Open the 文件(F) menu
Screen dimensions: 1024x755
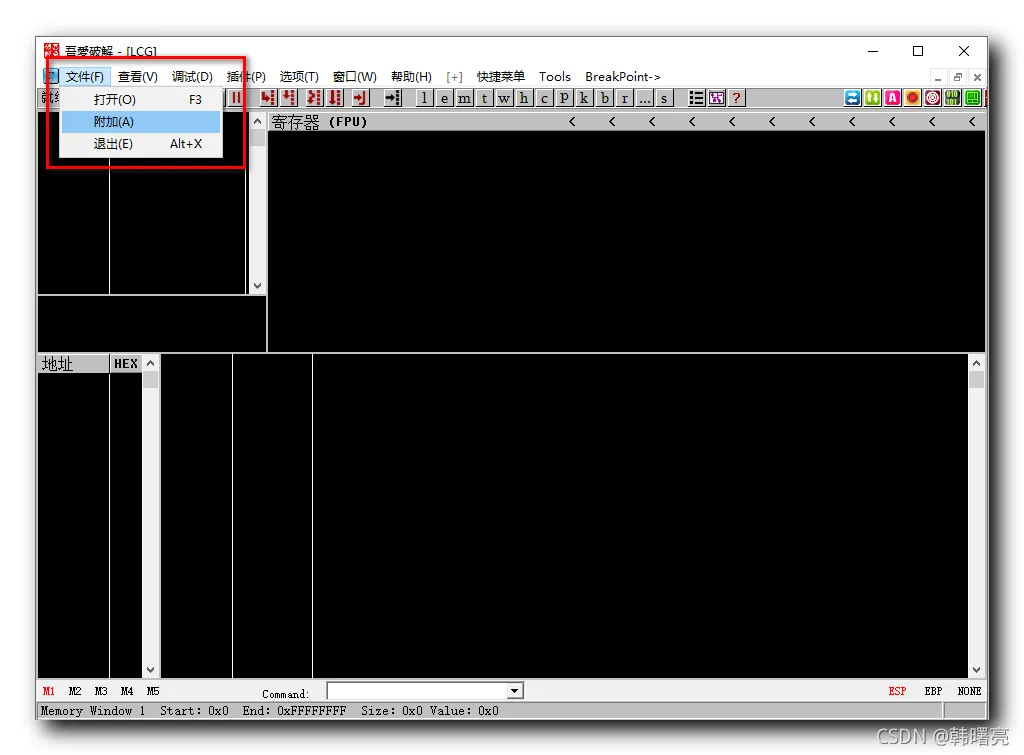[x=85, y=76]
